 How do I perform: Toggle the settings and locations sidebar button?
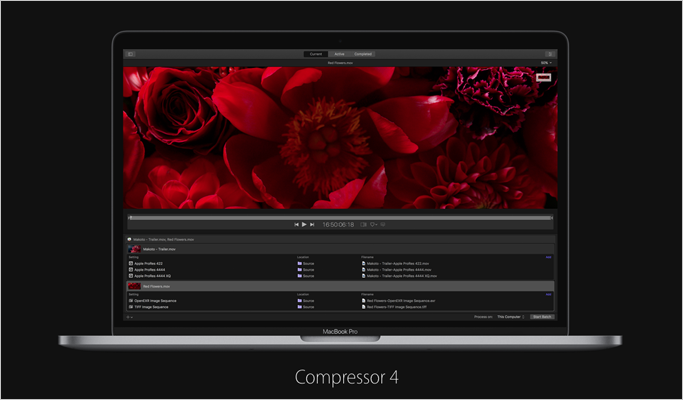pos(130,54)
